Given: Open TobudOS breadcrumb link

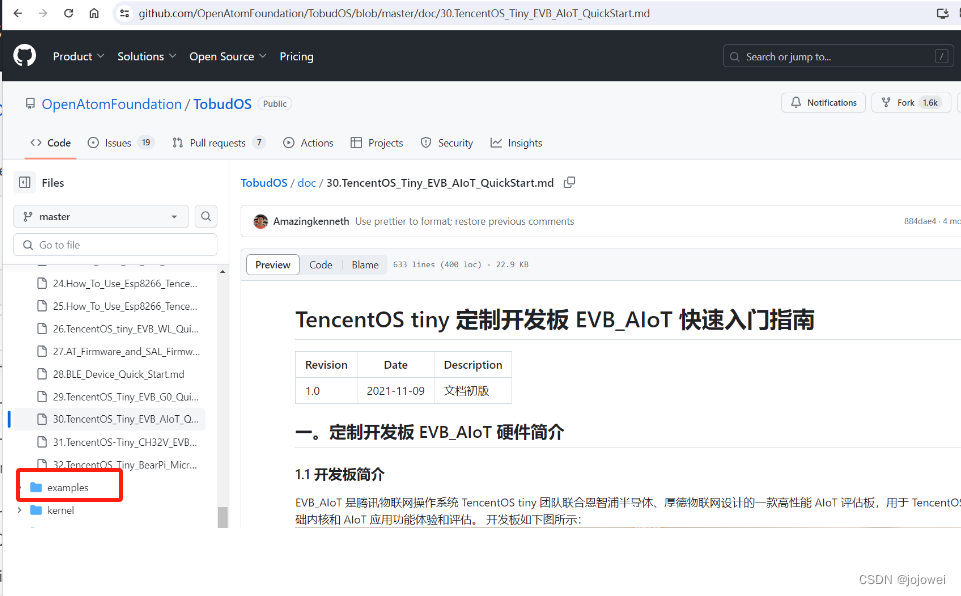Looking at the screenshot, I should click(x=264, y=183).
